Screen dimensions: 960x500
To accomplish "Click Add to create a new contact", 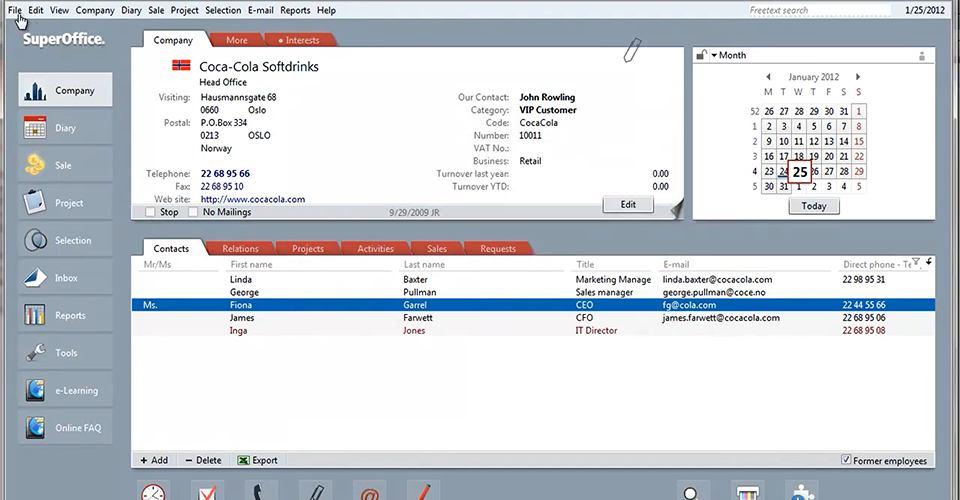I will point(154,460).
